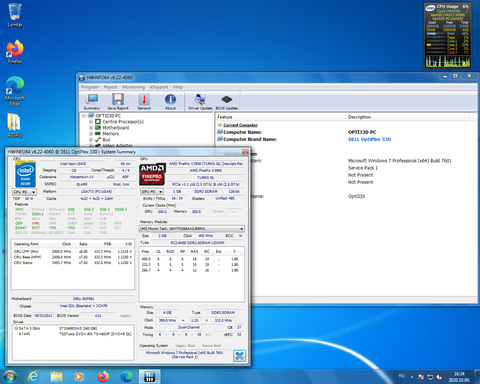Select Bus in the tree
This screenshot has width=480, height=384.
point(106,140)
